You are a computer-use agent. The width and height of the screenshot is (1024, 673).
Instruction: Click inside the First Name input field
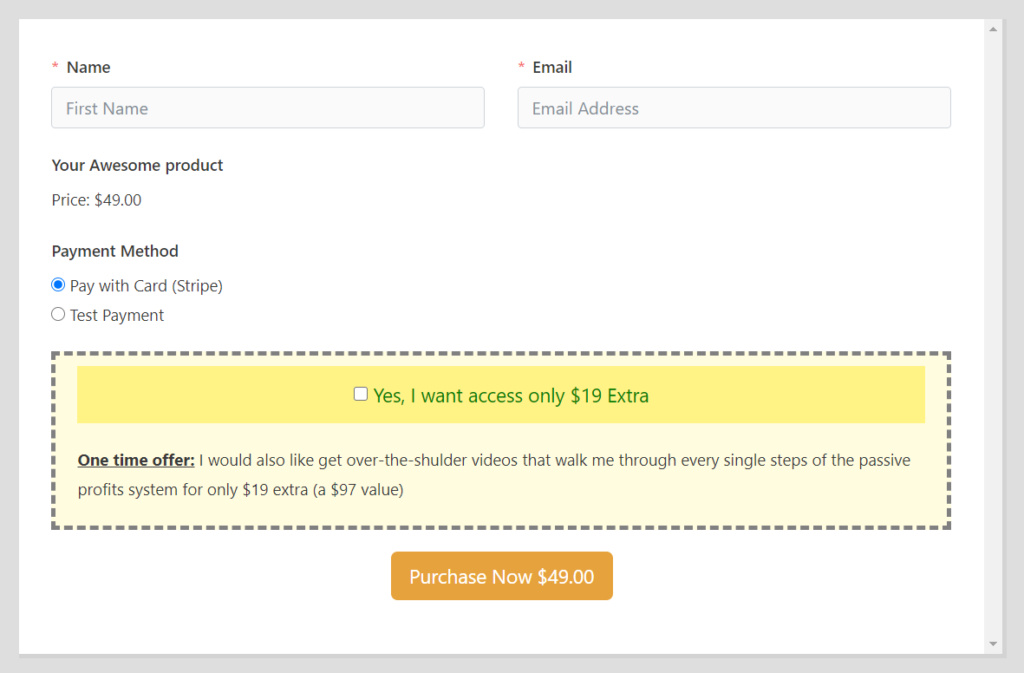click(x=267, y=107)
